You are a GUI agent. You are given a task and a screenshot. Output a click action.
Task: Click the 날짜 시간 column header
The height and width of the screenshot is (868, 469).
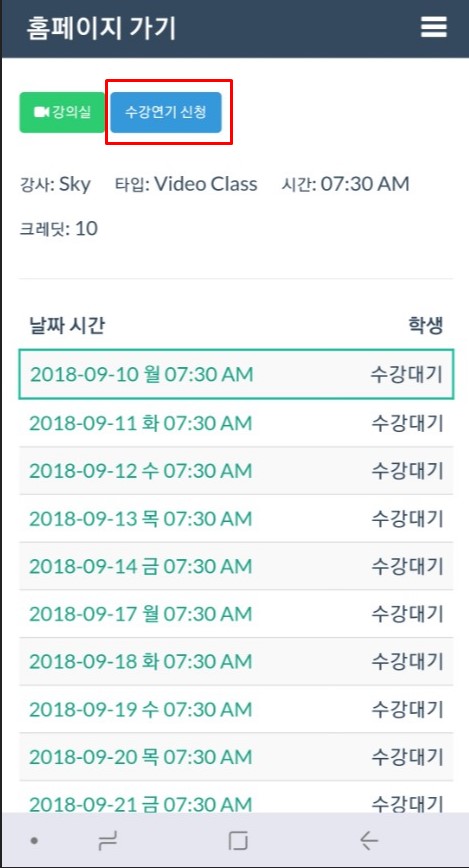67,326
